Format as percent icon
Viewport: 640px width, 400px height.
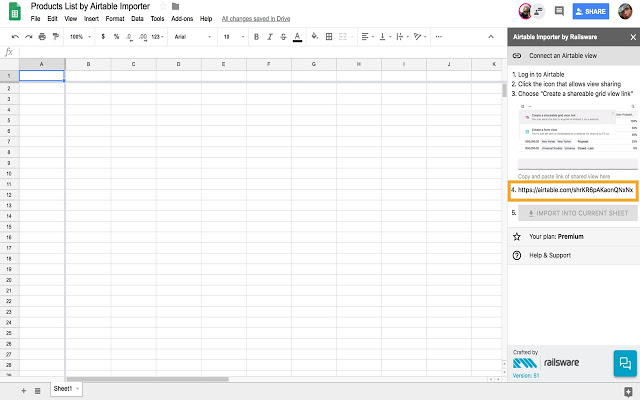[116, 37]
